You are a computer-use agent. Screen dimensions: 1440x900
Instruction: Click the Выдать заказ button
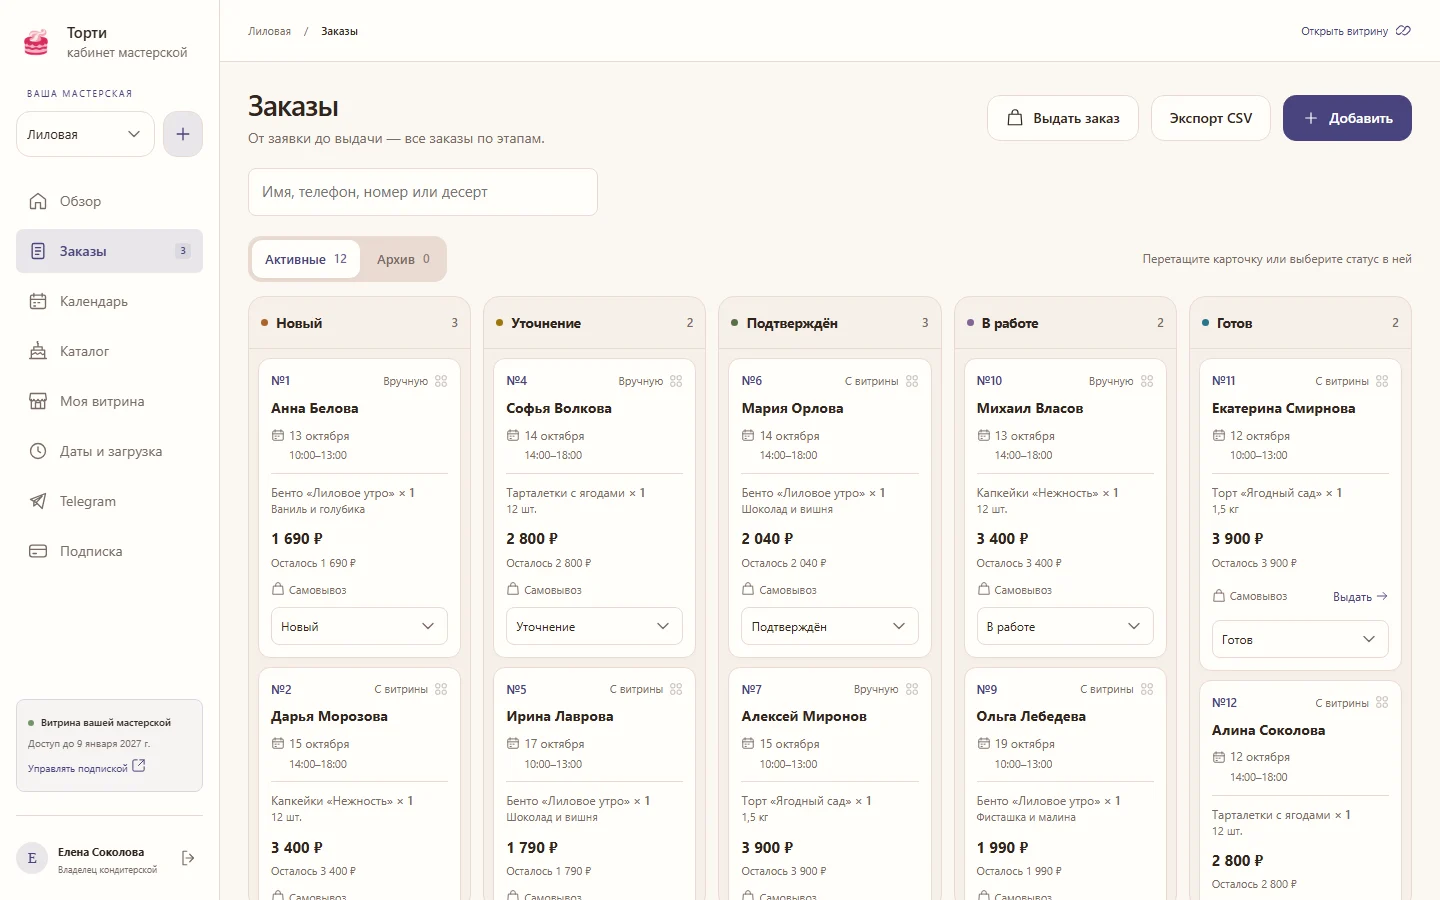coord(1063,118)
